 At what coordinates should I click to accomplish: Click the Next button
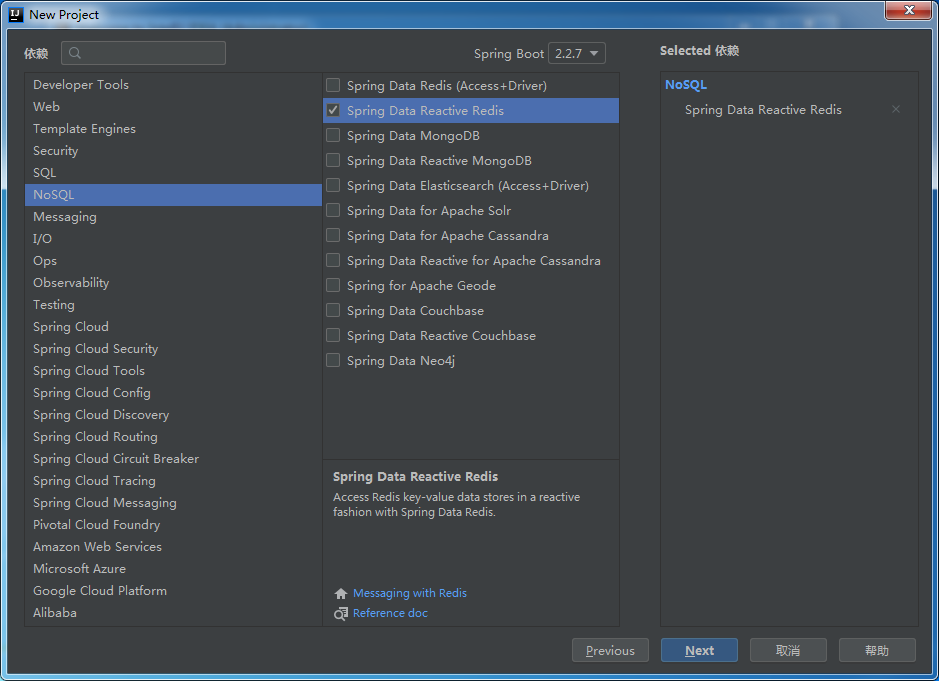pos(699,650)
